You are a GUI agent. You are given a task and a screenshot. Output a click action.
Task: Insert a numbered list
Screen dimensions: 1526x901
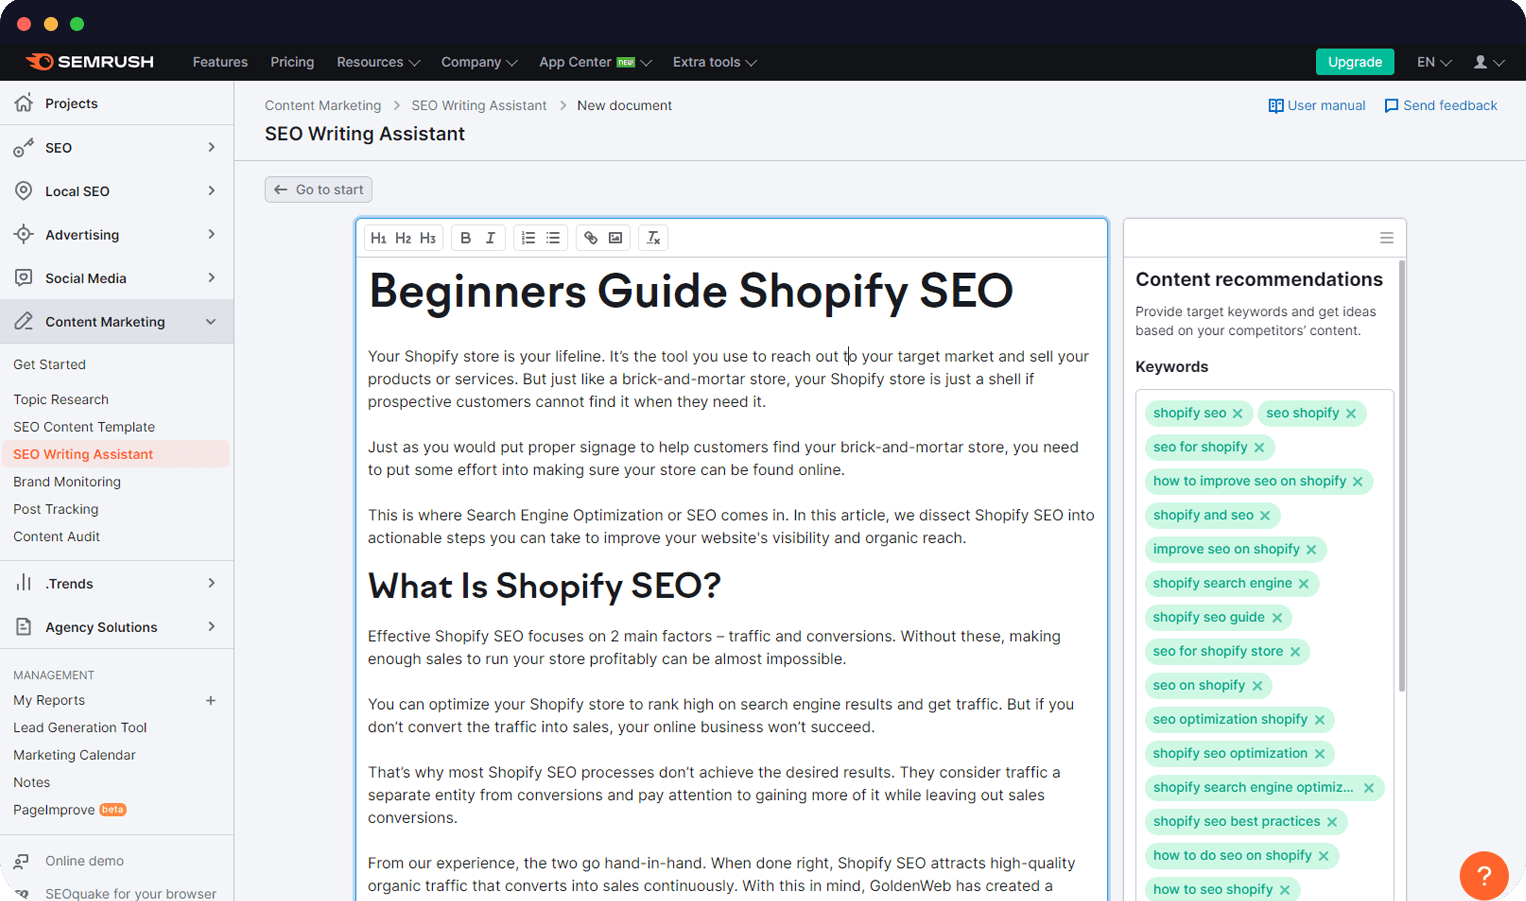point(528,238)
